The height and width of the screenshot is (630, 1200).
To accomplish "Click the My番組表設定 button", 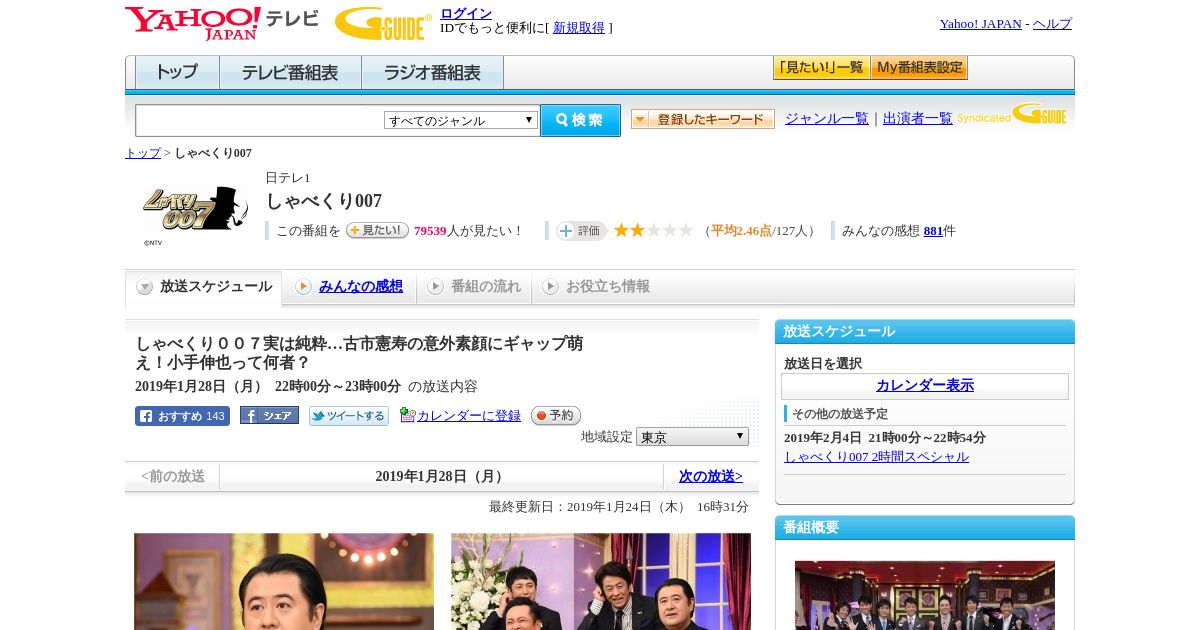I will pos(919,68).
